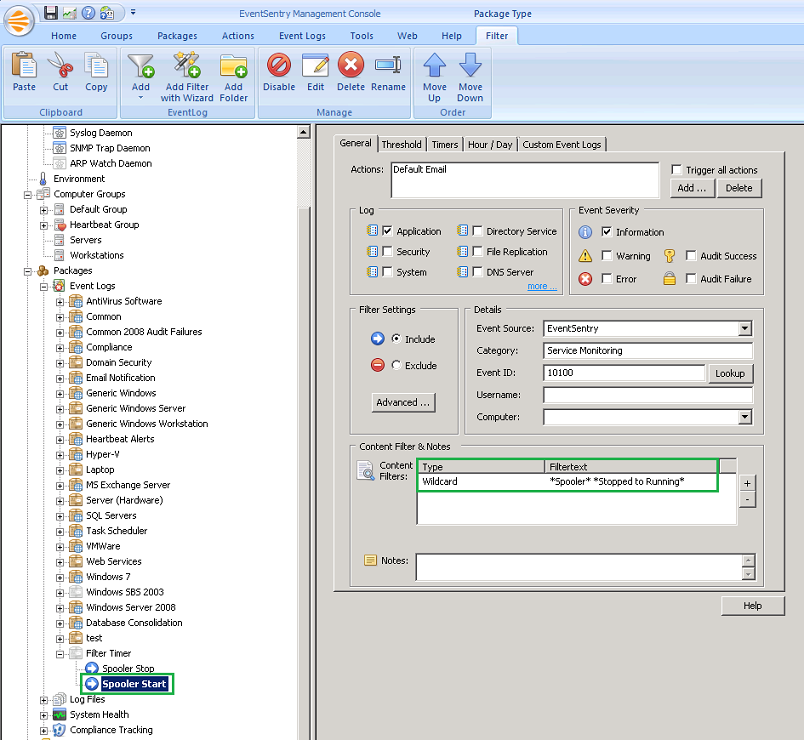
Task: Toggle the Information severity checkbox
Action: [607, 232]
